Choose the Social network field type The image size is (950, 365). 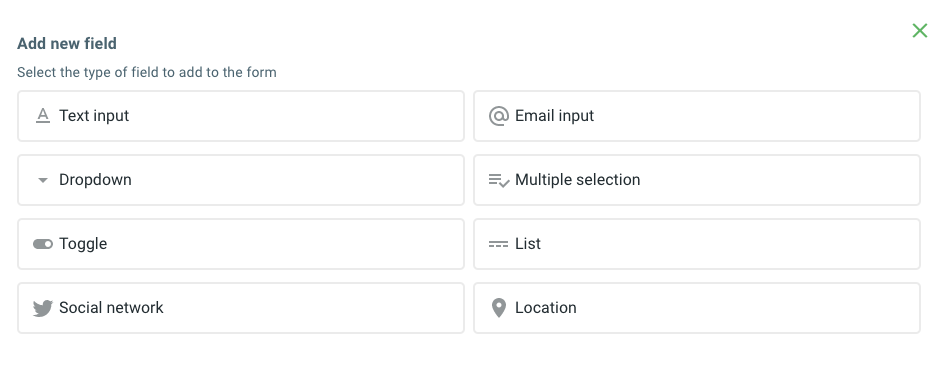(241, 308)
